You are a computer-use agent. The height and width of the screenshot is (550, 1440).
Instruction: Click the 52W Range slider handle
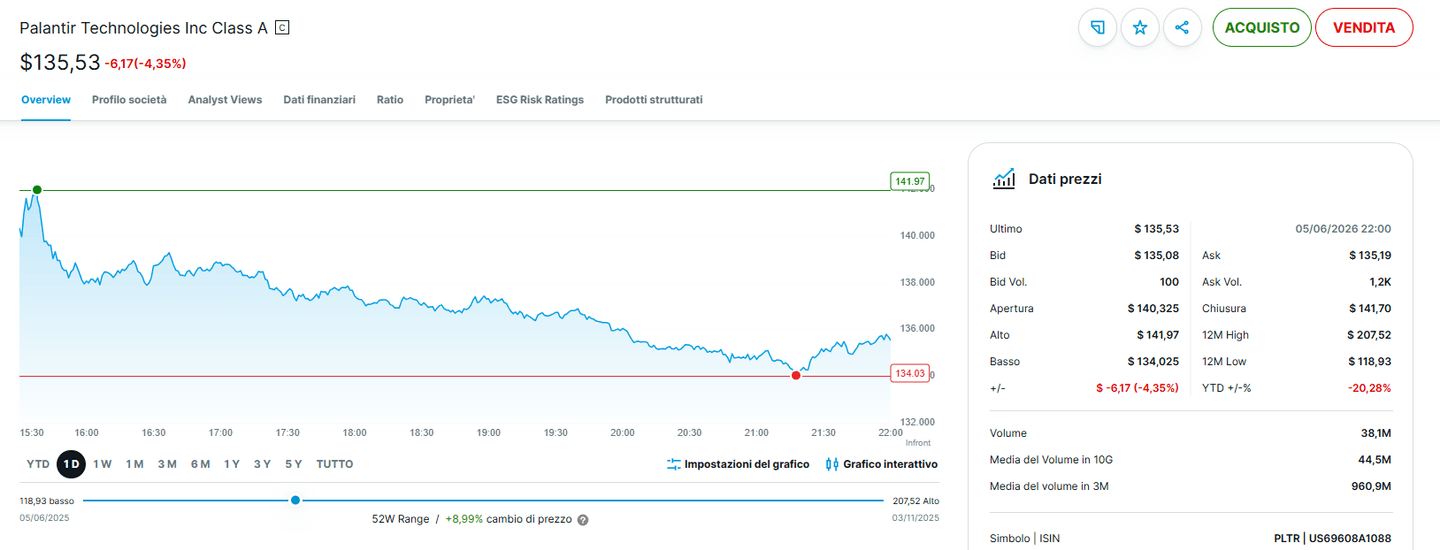(295, 500)
